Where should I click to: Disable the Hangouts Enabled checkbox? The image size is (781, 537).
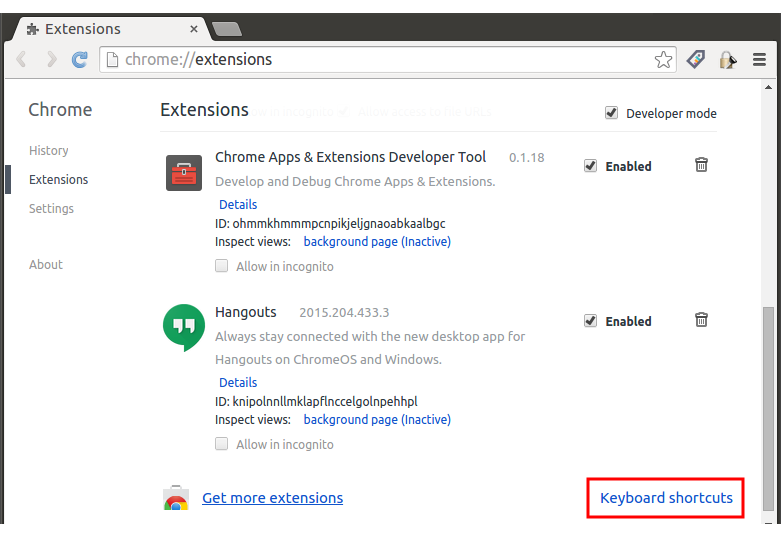(x=590, y=321)
